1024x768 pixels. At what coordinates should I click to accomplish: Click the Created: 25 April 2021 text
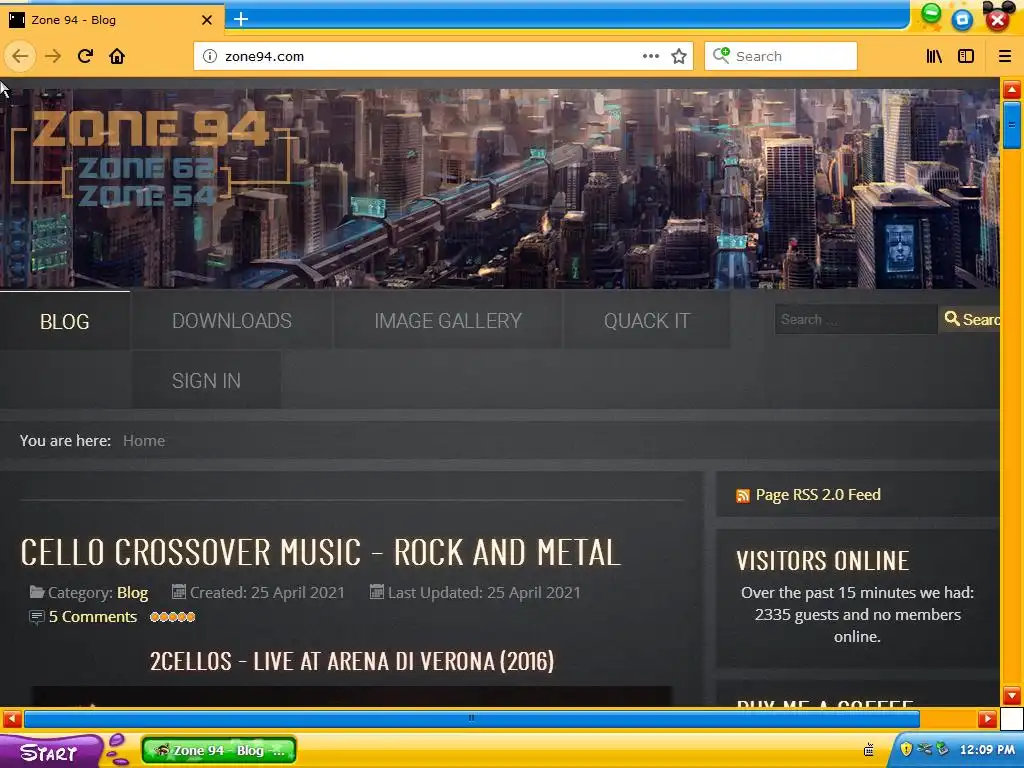266,593
